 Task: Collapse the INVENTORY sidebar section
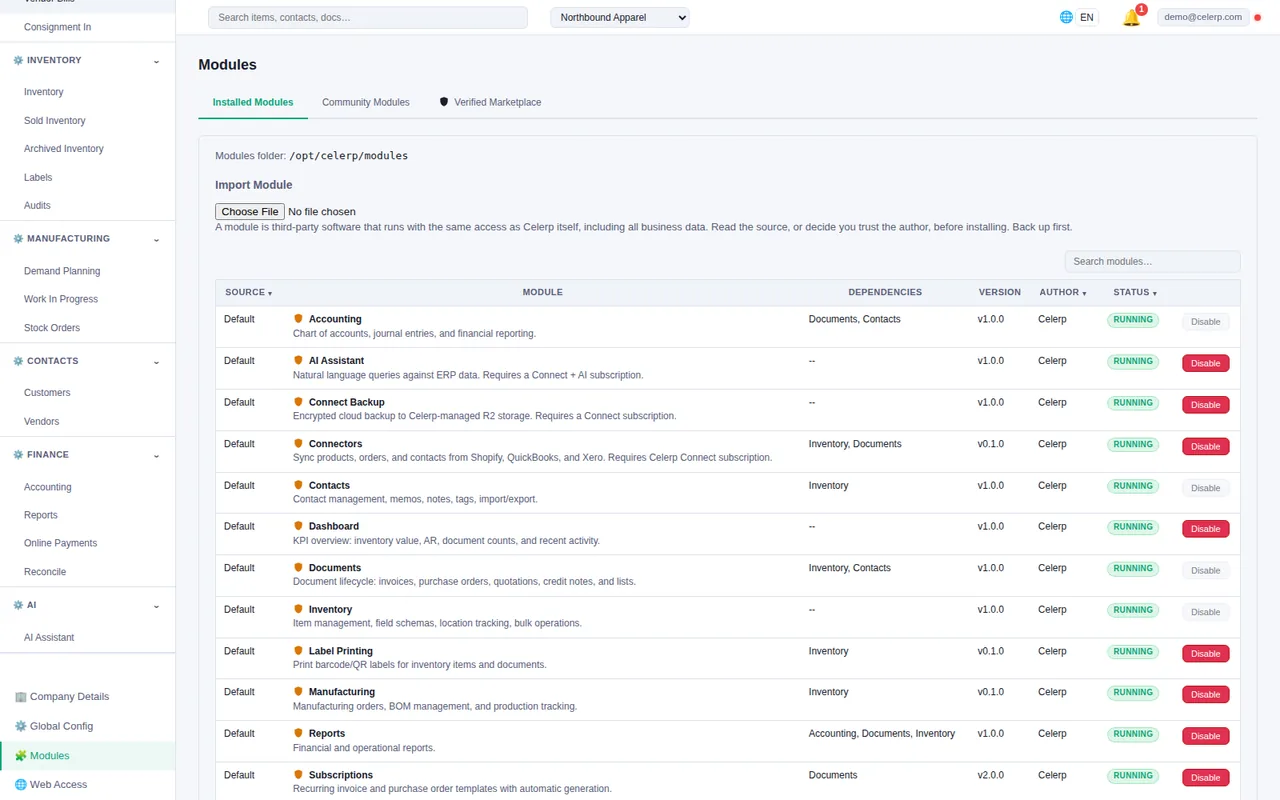(156, 61)
